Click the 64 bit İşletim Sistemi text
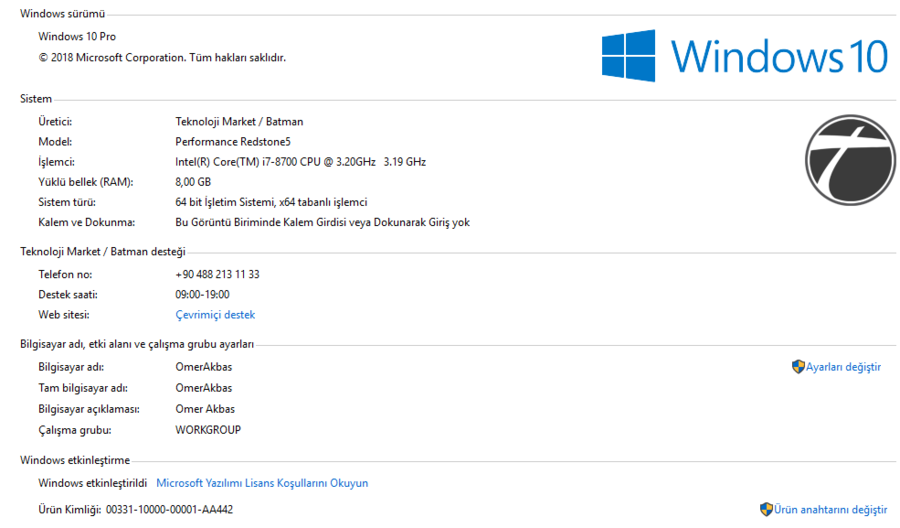900x528 pixels. (x=271, y=202)
